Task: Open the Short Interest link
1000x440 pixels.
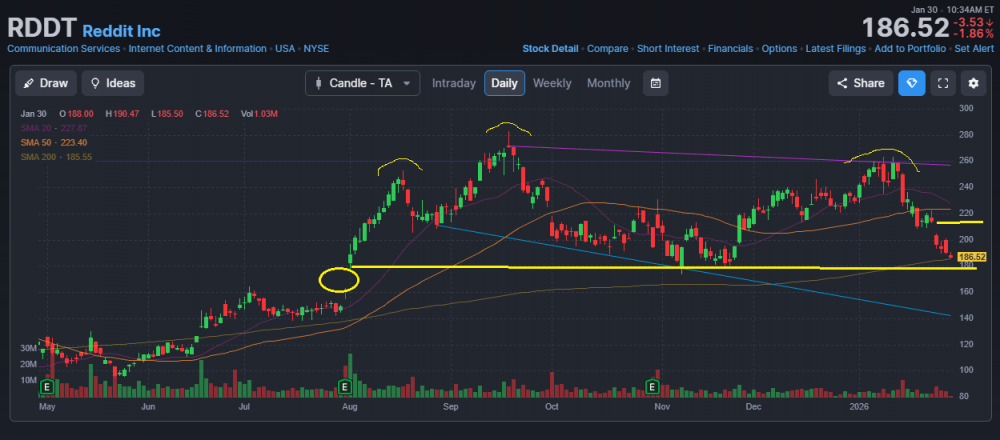Action: (669, 48)
